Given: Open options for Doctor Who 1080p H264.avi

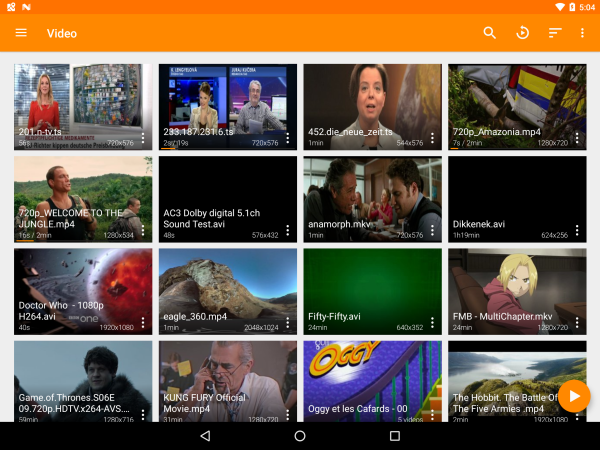Looking at the screenshot, I should point(143,323).
